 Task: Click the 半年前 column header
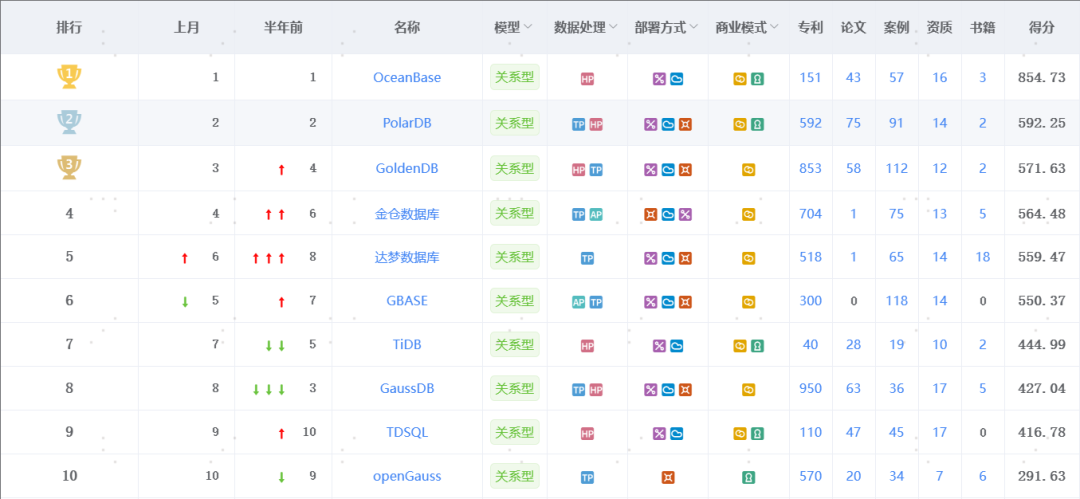click(283, 28)
